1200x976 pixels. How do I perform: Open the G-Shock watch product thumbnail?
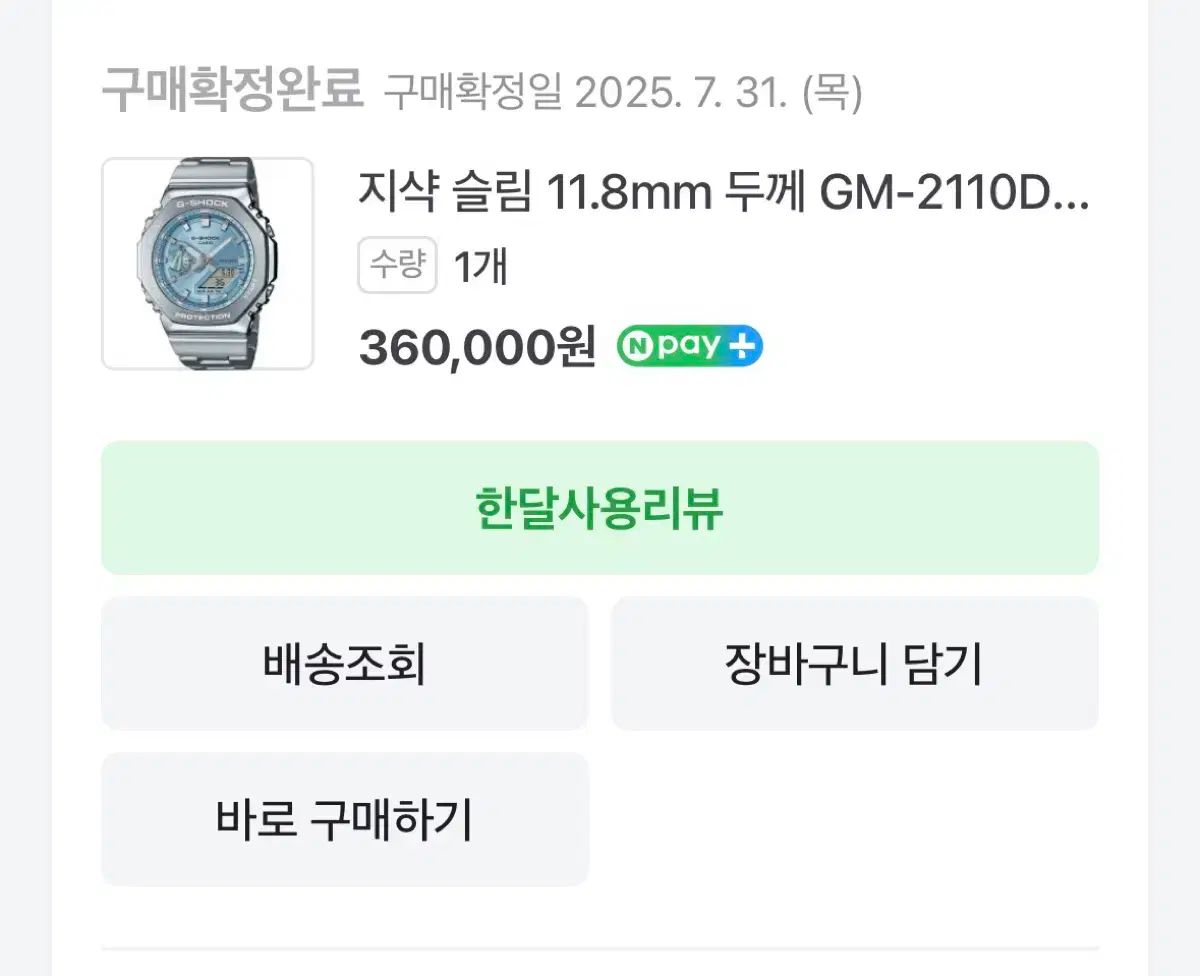207,264
